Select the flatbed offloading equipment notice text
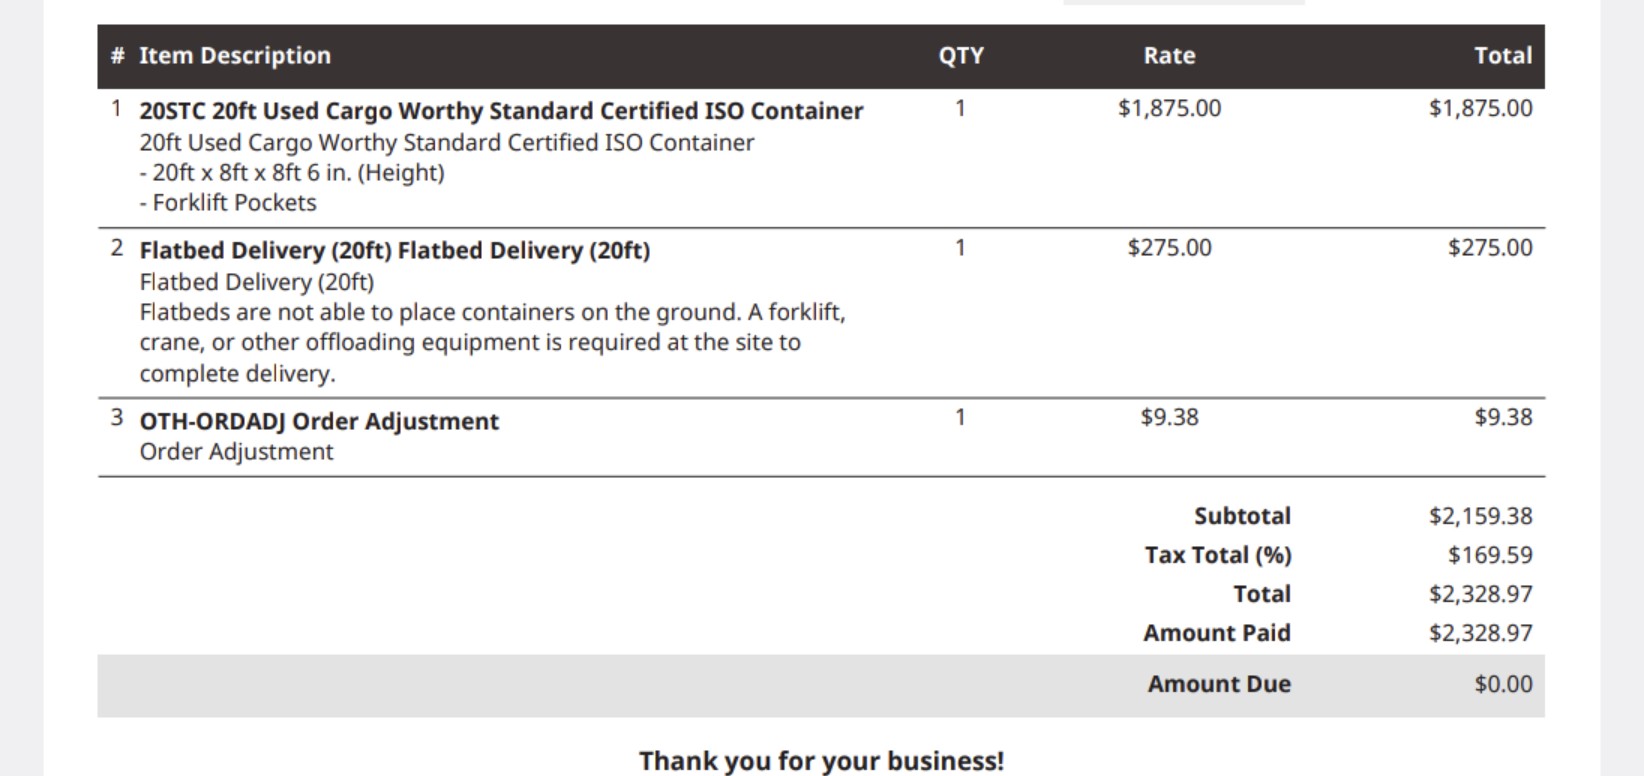The width and height of the screenshot is (1644, 776). pyautogui.click(x=492, y=343)
